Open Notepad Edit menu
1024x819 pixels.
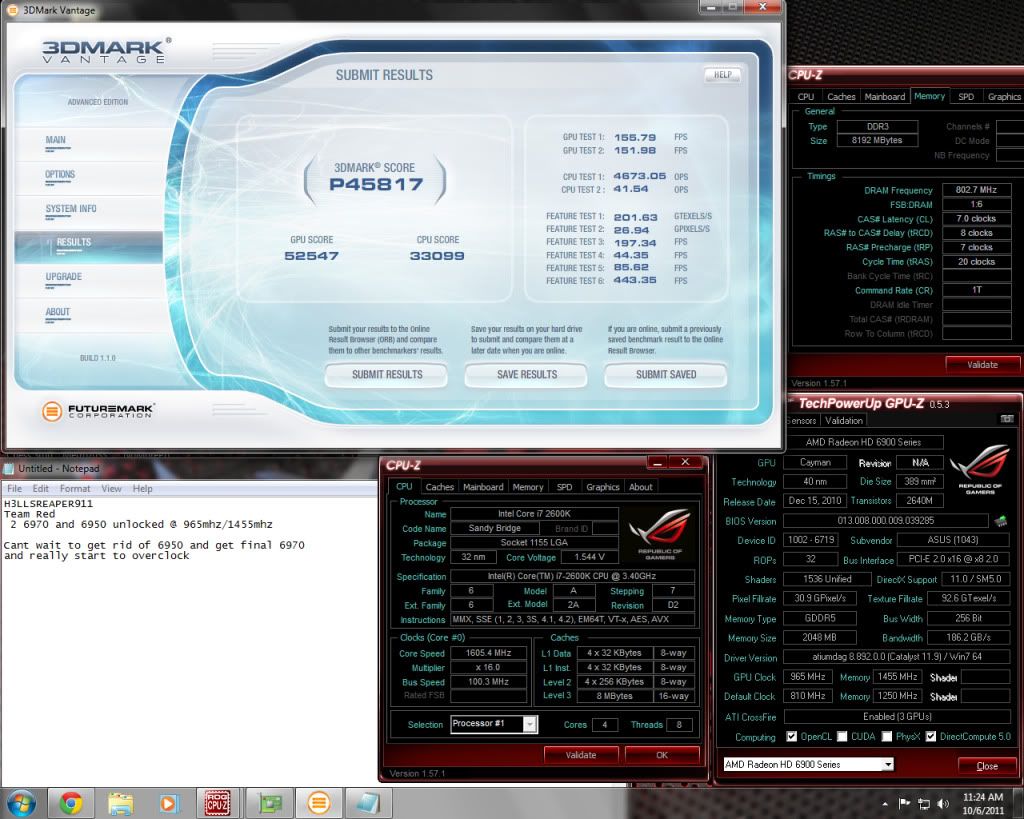[x=40, y=489]
